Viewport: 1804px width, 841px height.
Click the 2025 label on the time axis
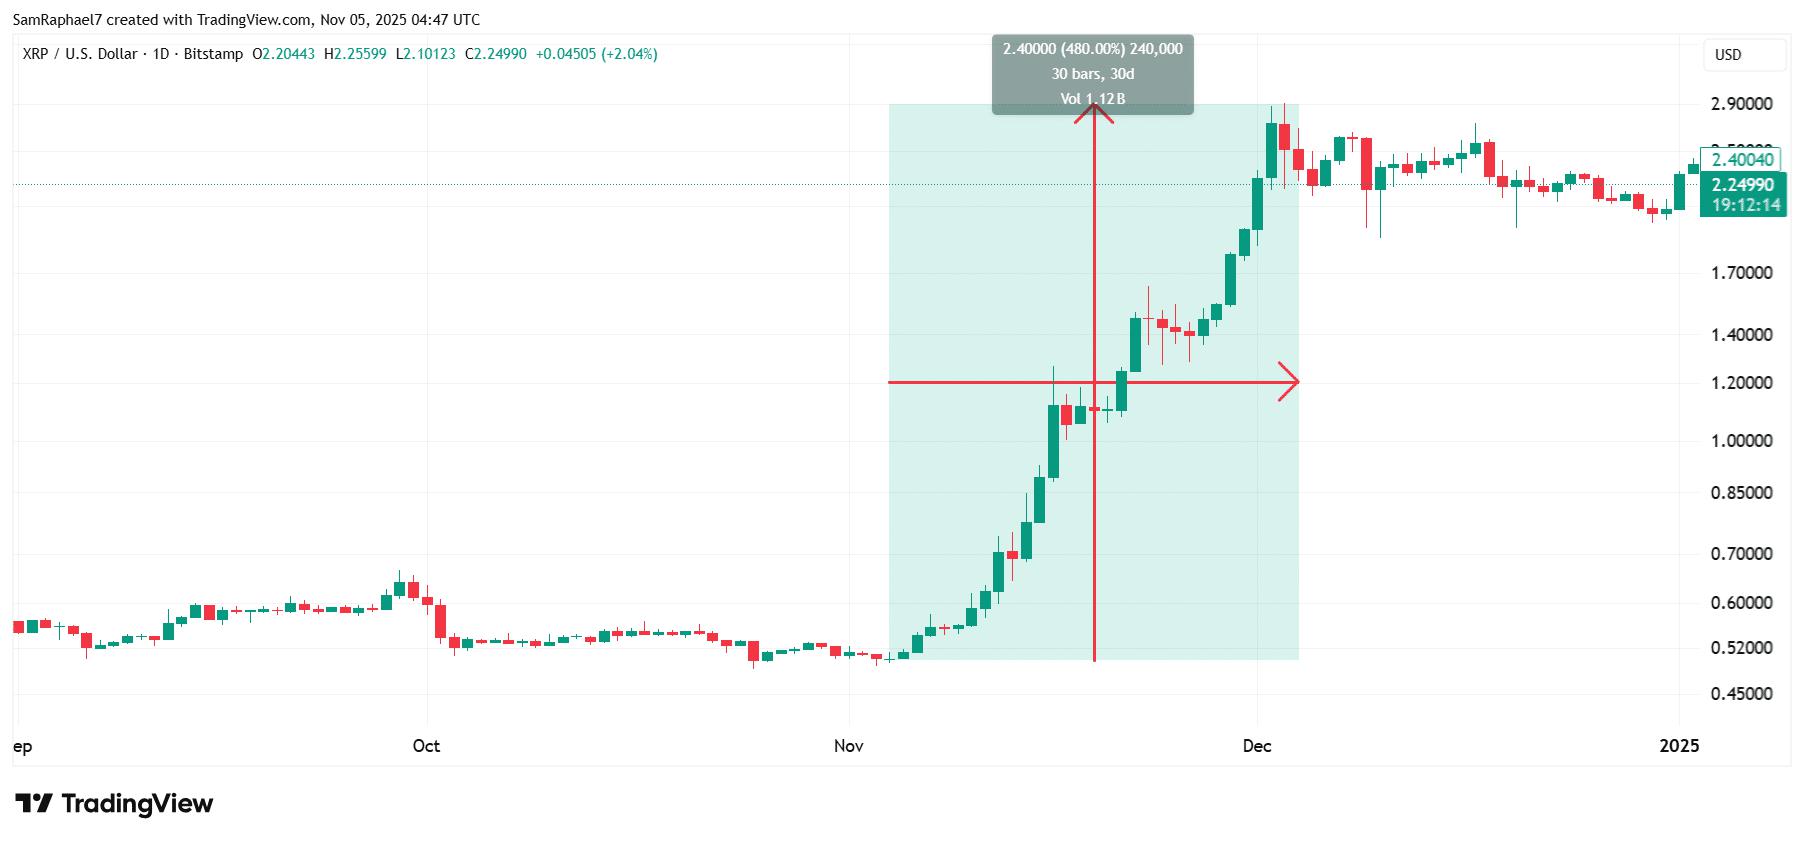click(x=1680, y=746)
